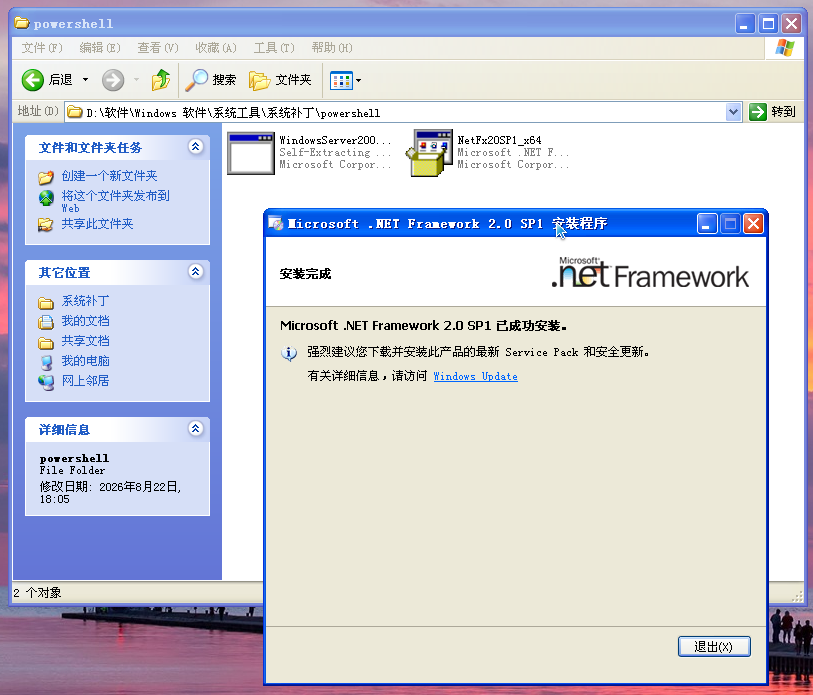Toggle the 文件夹 folders pane button
813x695 pixels.
(280, 80)
